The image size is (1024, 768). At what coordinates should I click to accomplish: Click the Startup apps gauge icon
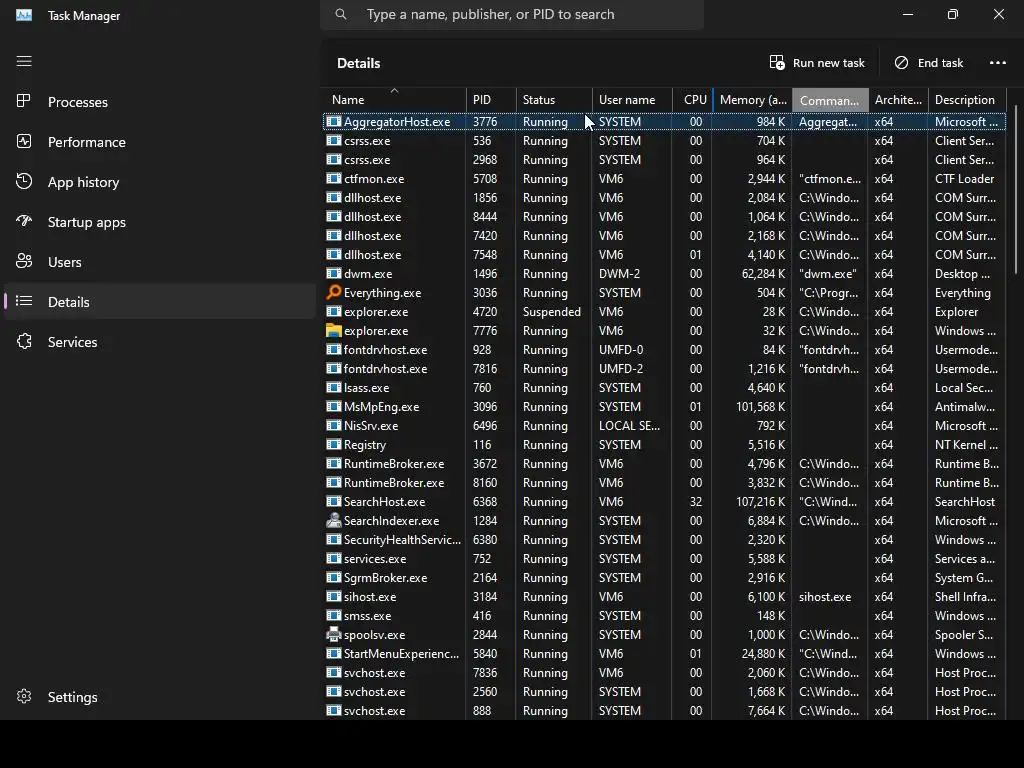coord(24,221)
